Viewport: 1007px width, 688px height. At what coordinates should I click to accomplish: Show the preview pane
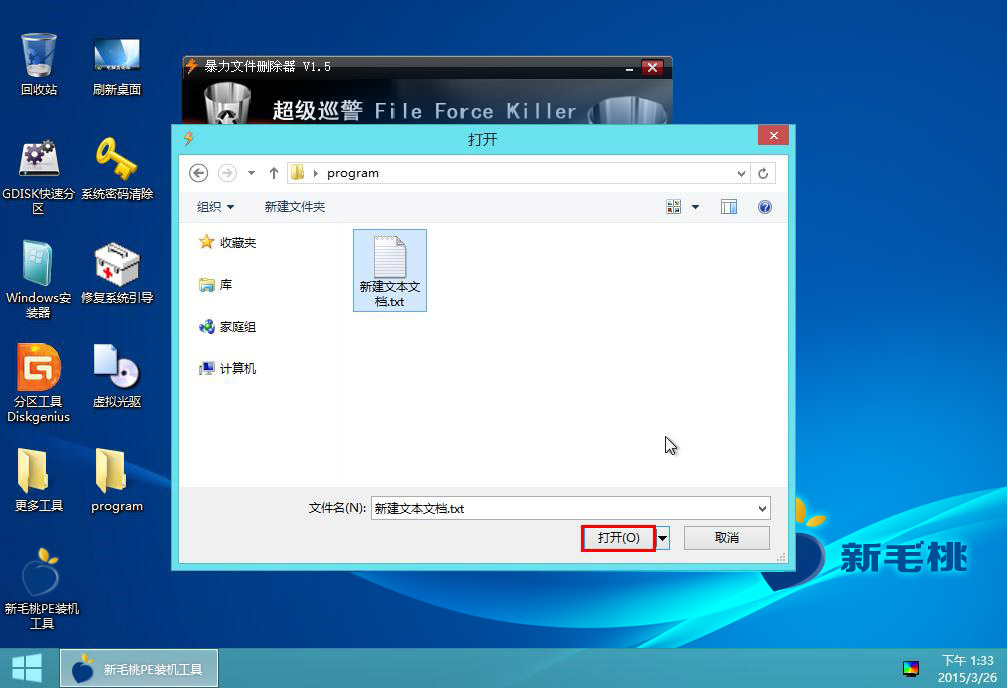[x=728, y=207]
